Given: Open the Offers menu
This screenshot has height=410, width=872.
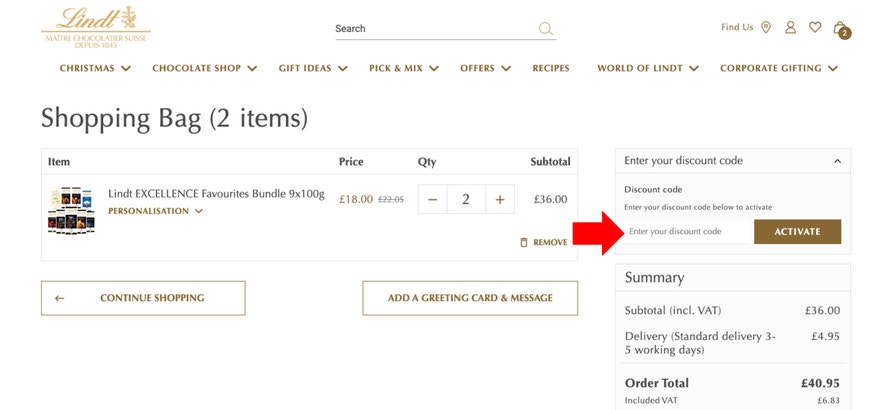Looking at the screenshot, I should [x=485, y=68].
